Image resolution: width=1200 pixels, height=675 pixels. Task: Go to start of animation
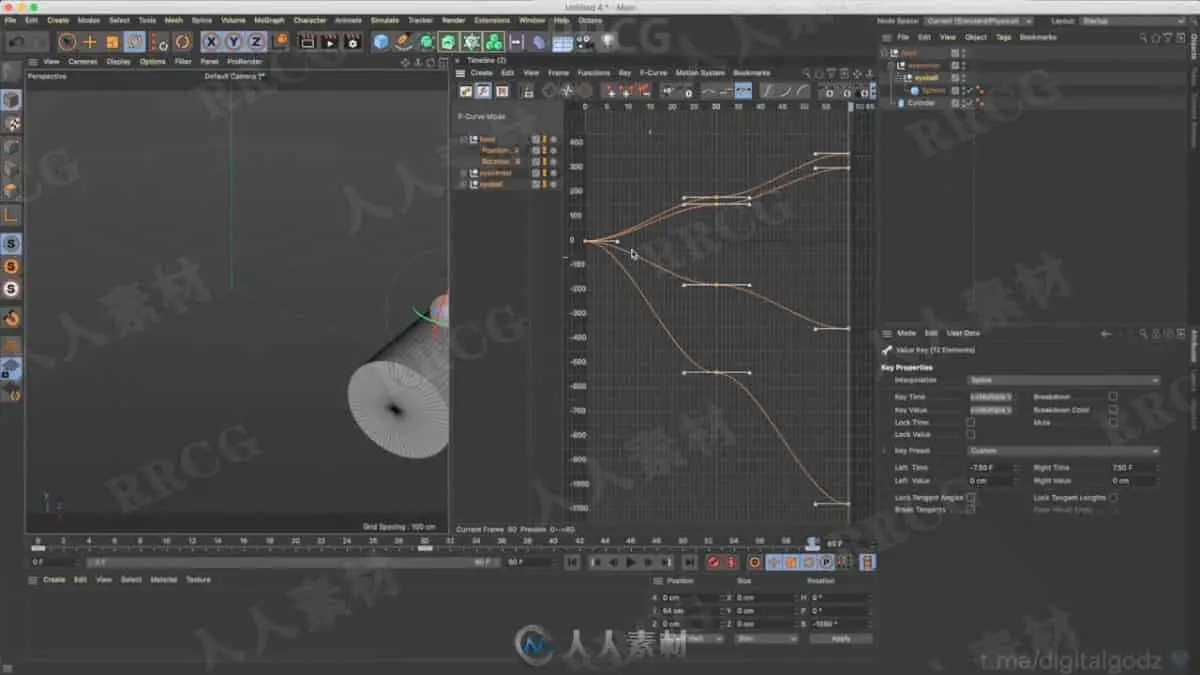click(x=573, y=563)
